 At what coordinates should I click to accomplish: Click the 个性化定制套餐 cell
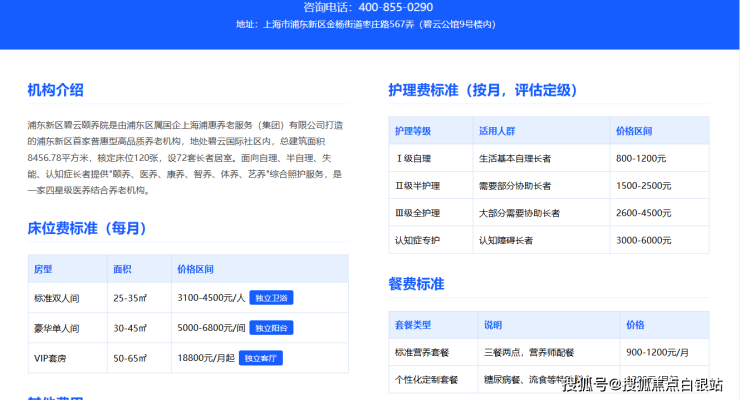point(426,380)
